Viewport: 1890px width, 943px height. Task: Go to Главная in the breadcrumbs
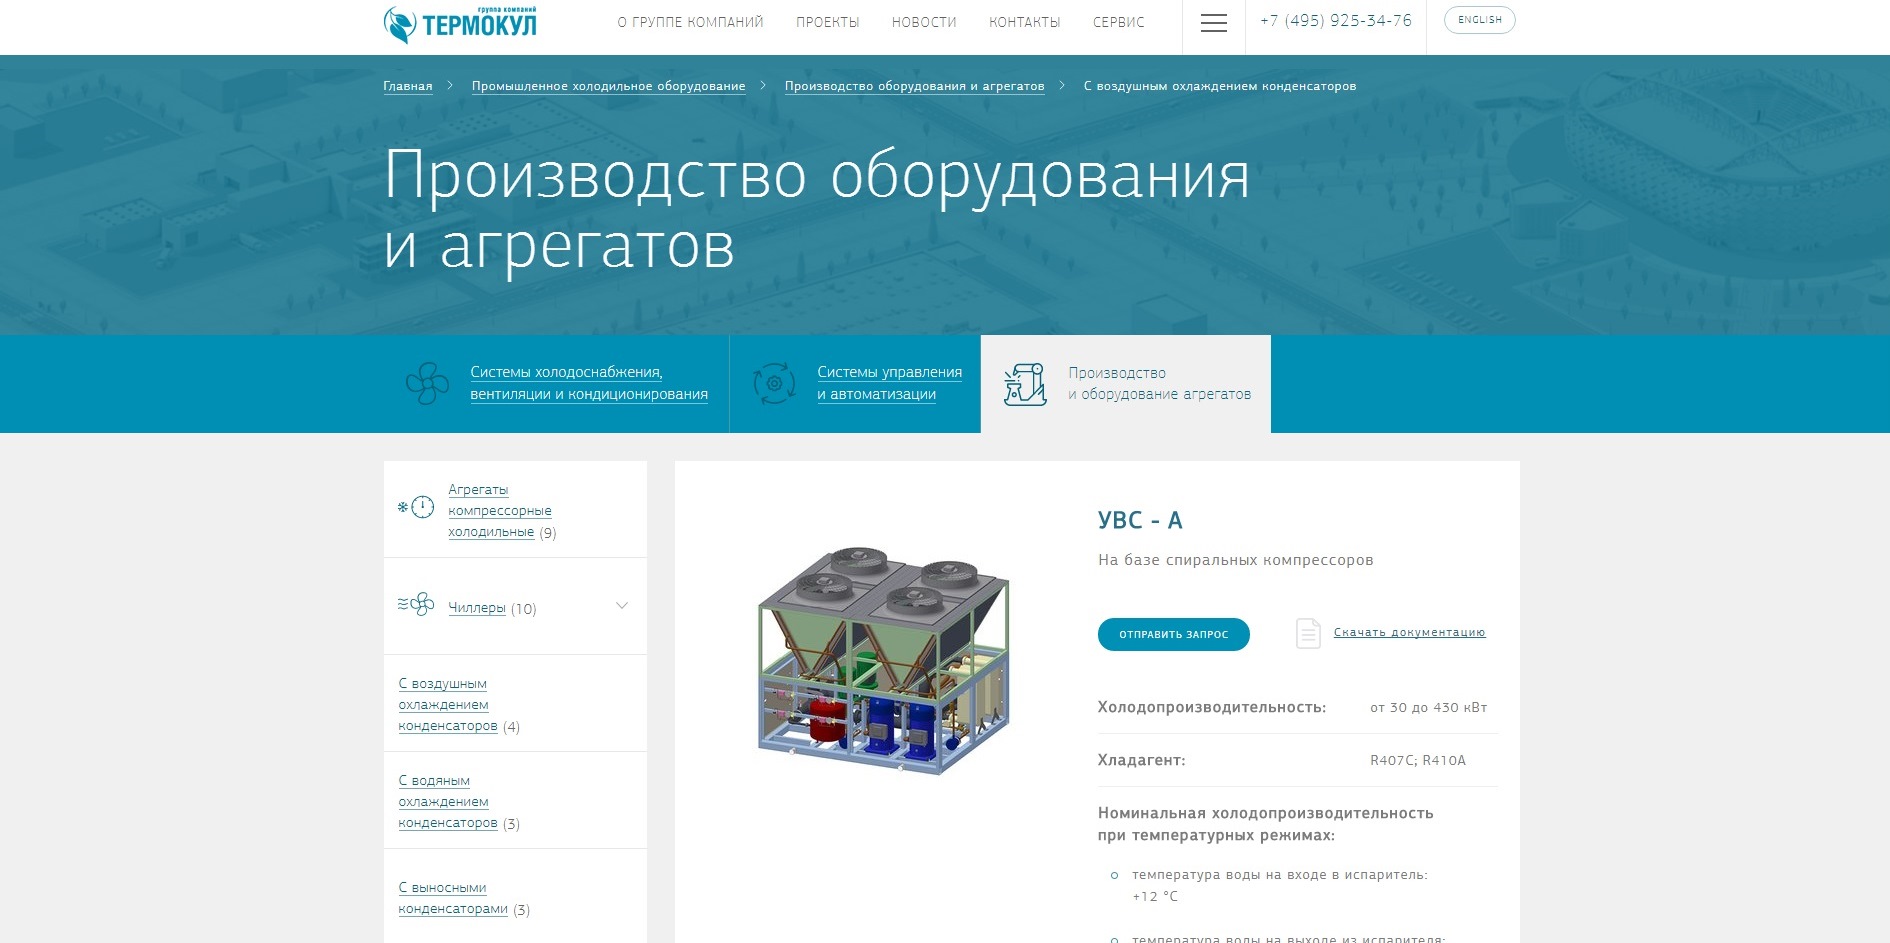tap(408, 86)
